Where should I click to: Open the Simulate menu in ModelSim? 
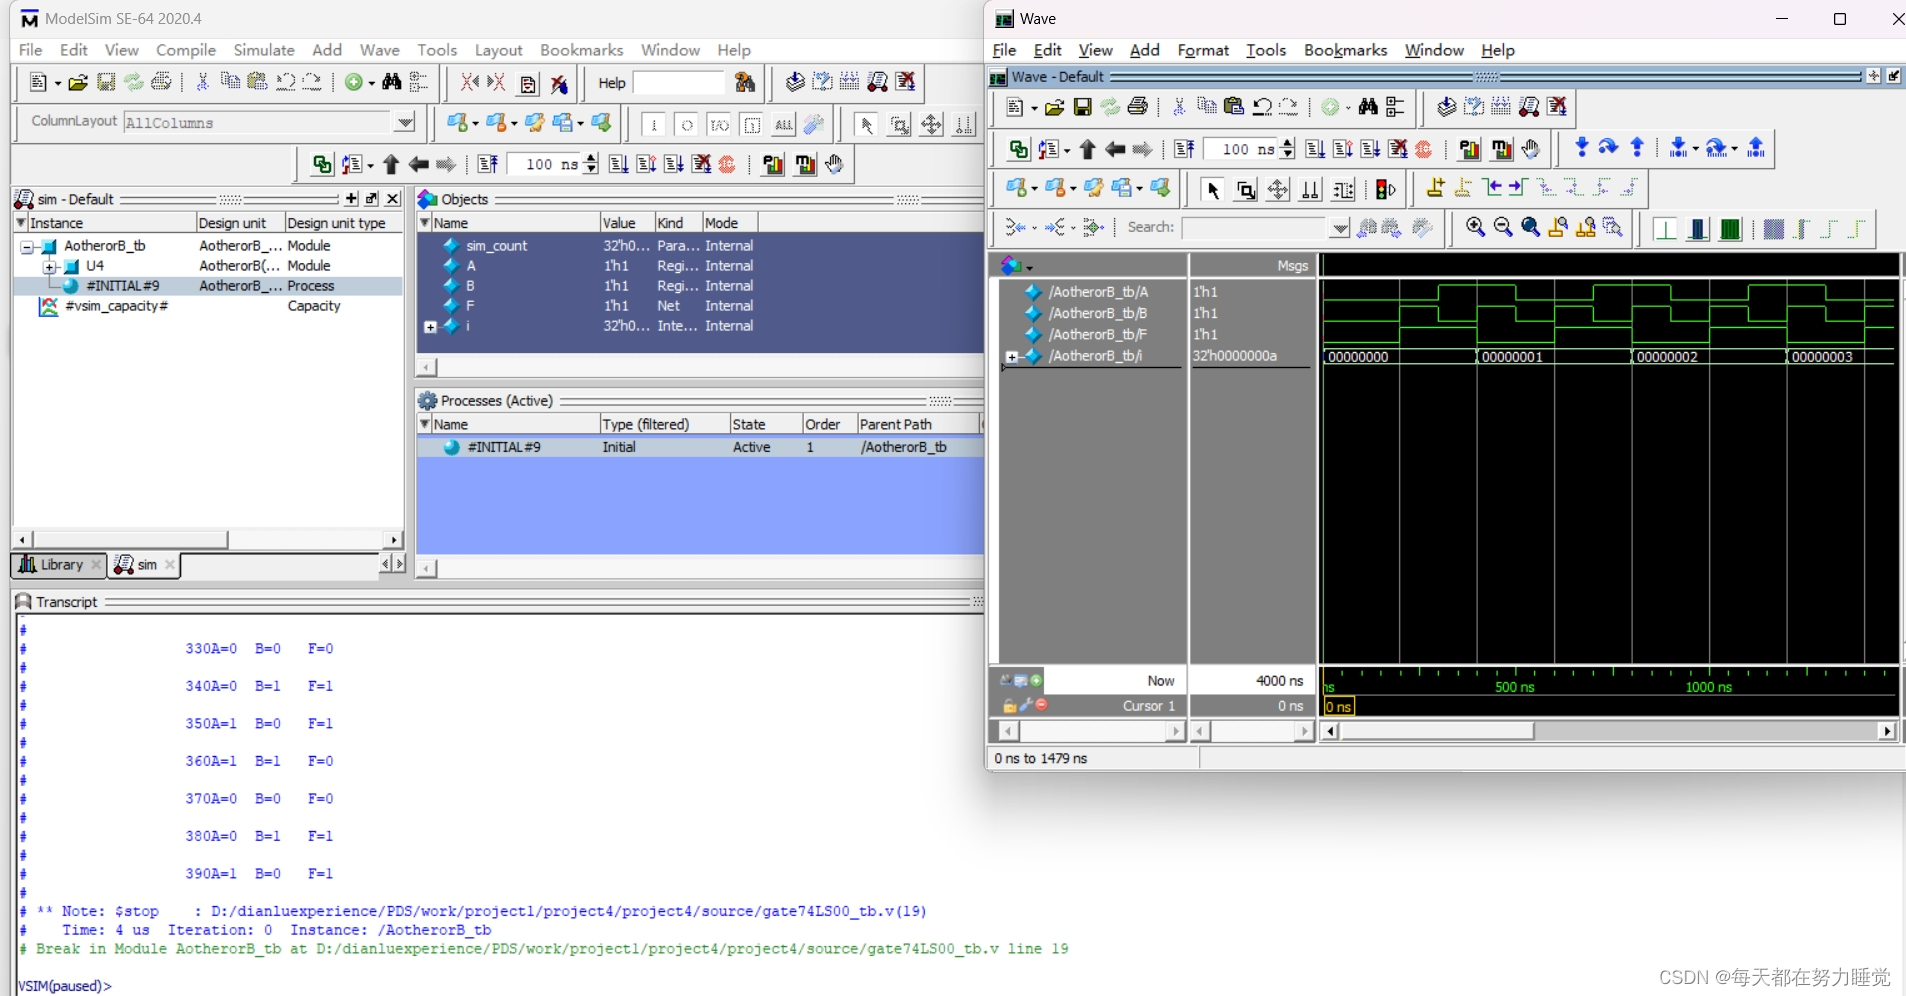click(x=264, y=50)
